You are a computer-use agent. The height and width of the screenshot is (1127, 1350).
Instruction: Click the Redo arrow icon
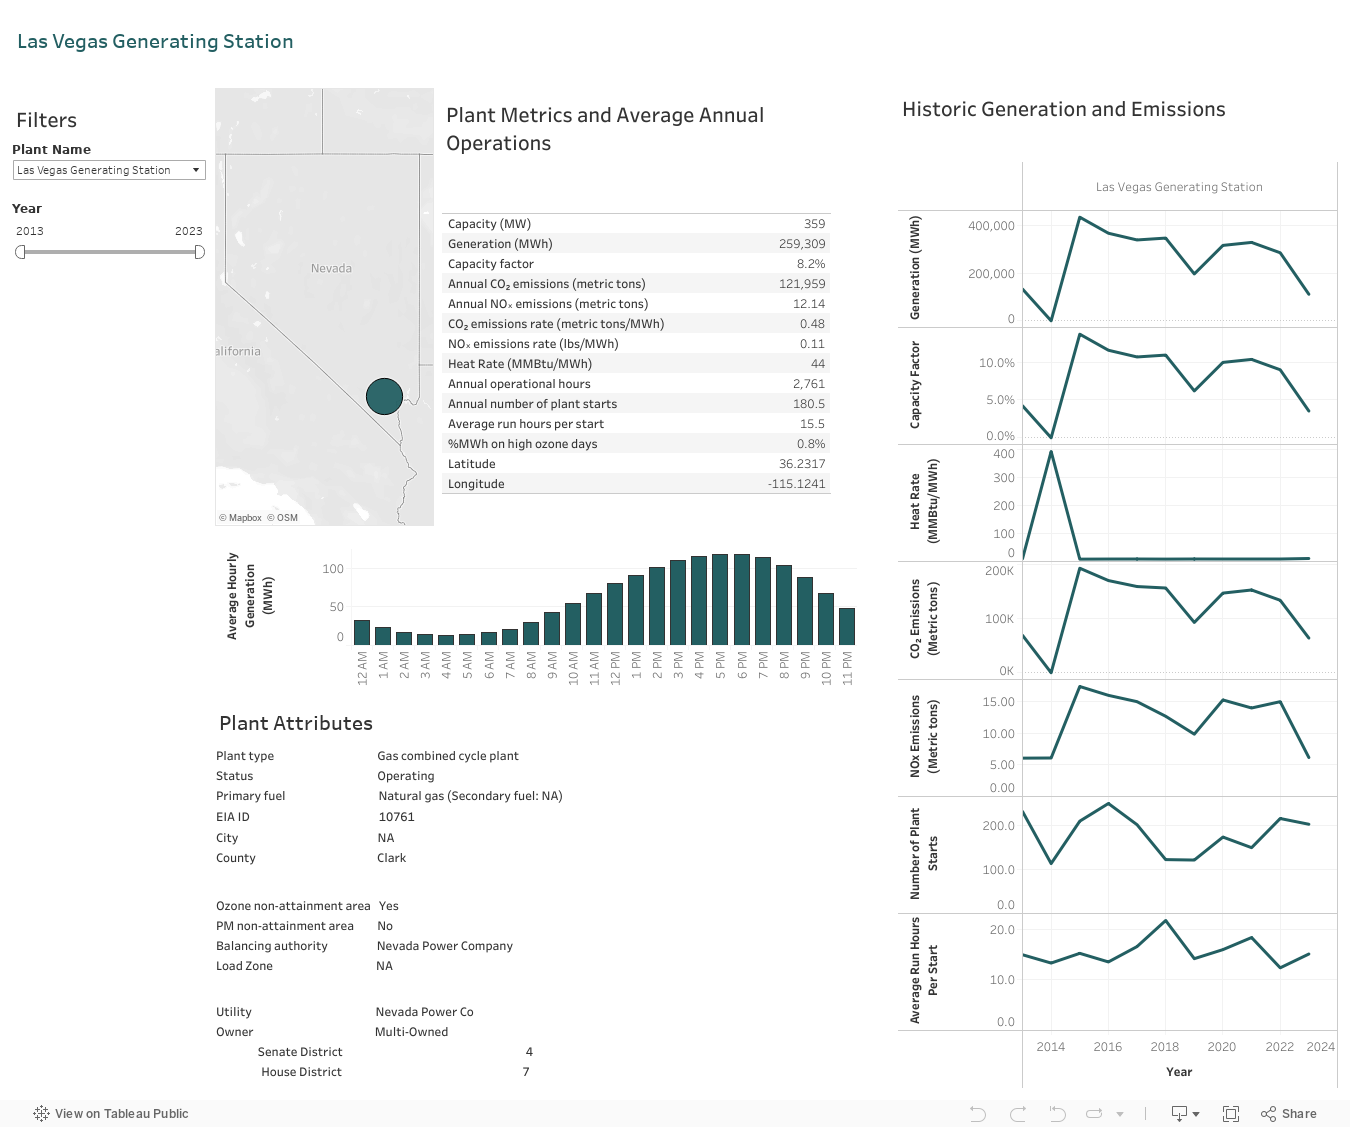click(1018, 1113)
